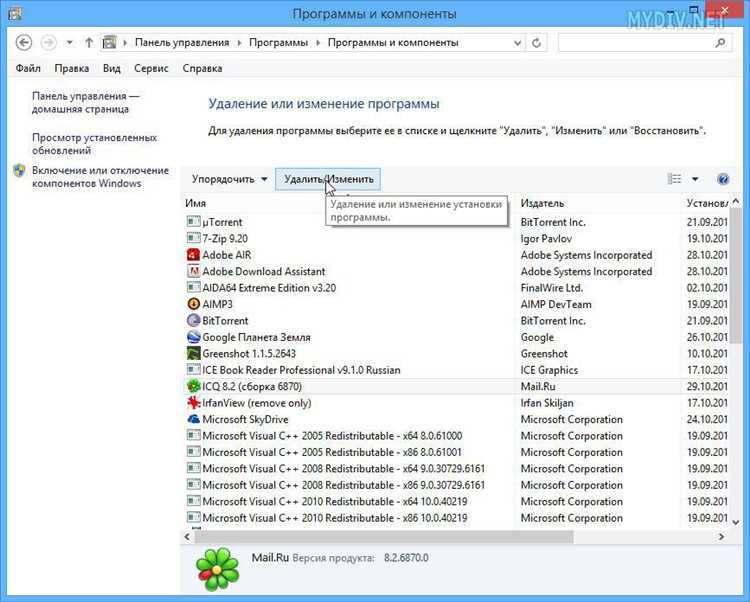750x602 pixels.
Task: Click publisher AIMP DevTeam cell
Action: 556,304
